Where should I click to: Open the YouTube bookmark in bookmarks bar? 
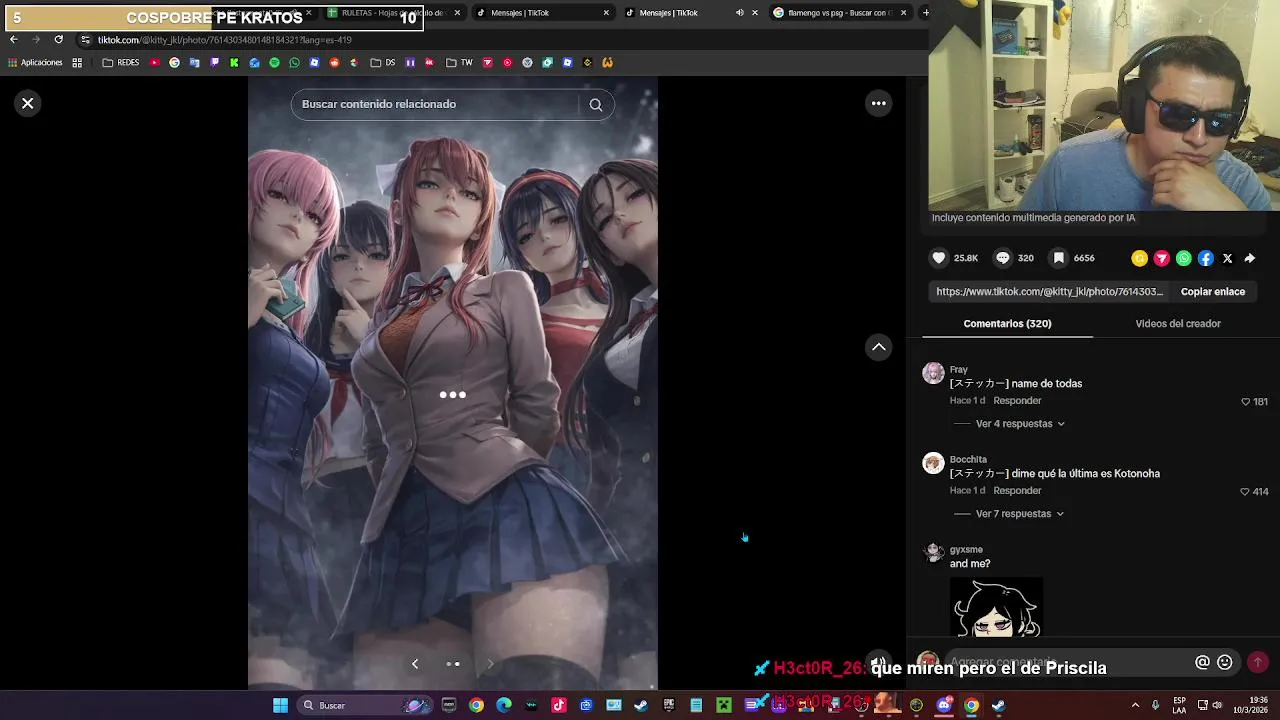[154, 63]
